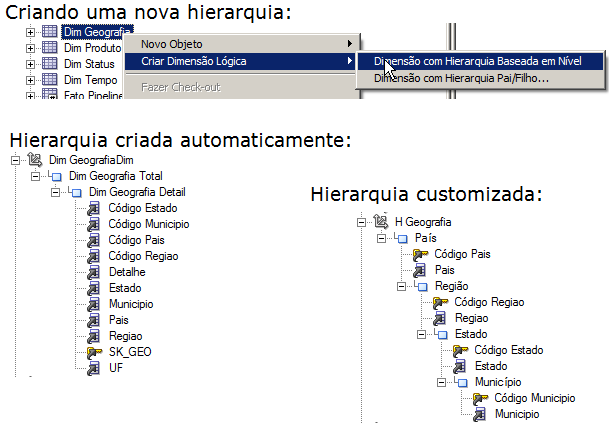The width and height of the screenshot is (609, 424).
Task: Click the Dim Produto table icon
Action: pyautogui.click(x=50, y=47)
